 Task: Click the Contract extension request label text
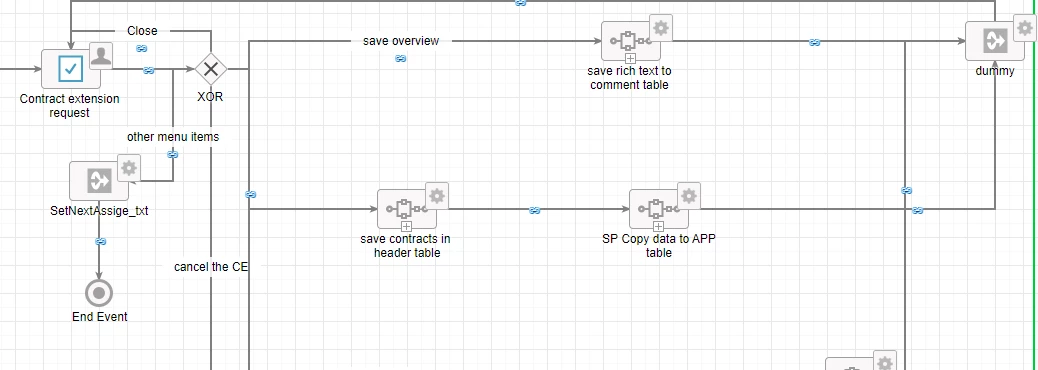point(70,106)
